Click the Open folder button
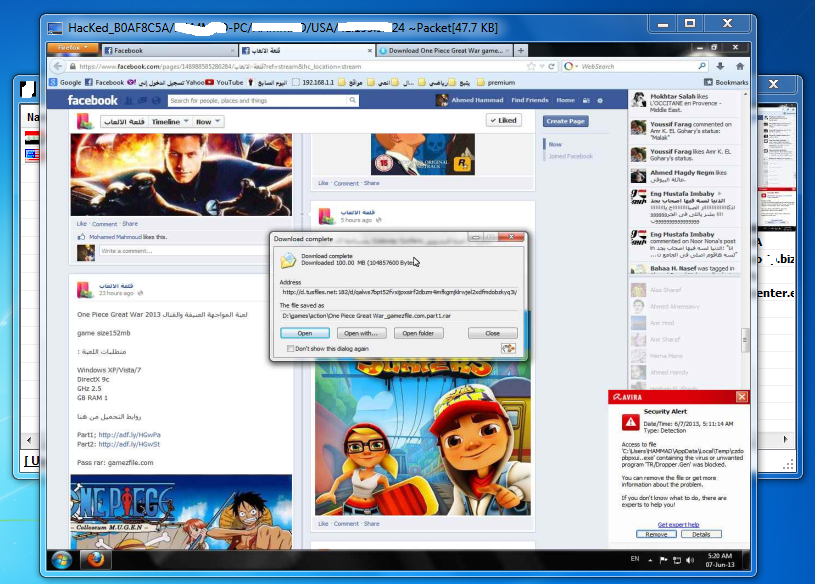Image resolution: width=815 pixels, height=584 pixels. (x=418, y=333)
